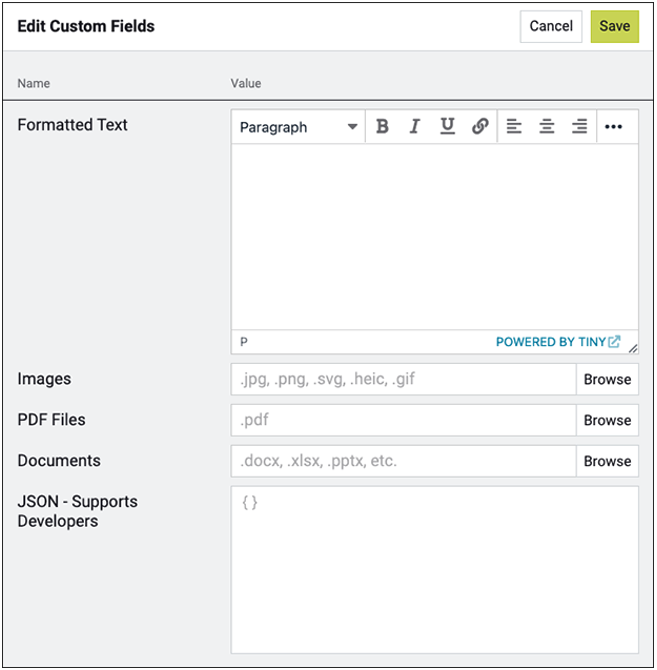Click Save button
This screenshot has width=657, height=670.
coord(614,26)
